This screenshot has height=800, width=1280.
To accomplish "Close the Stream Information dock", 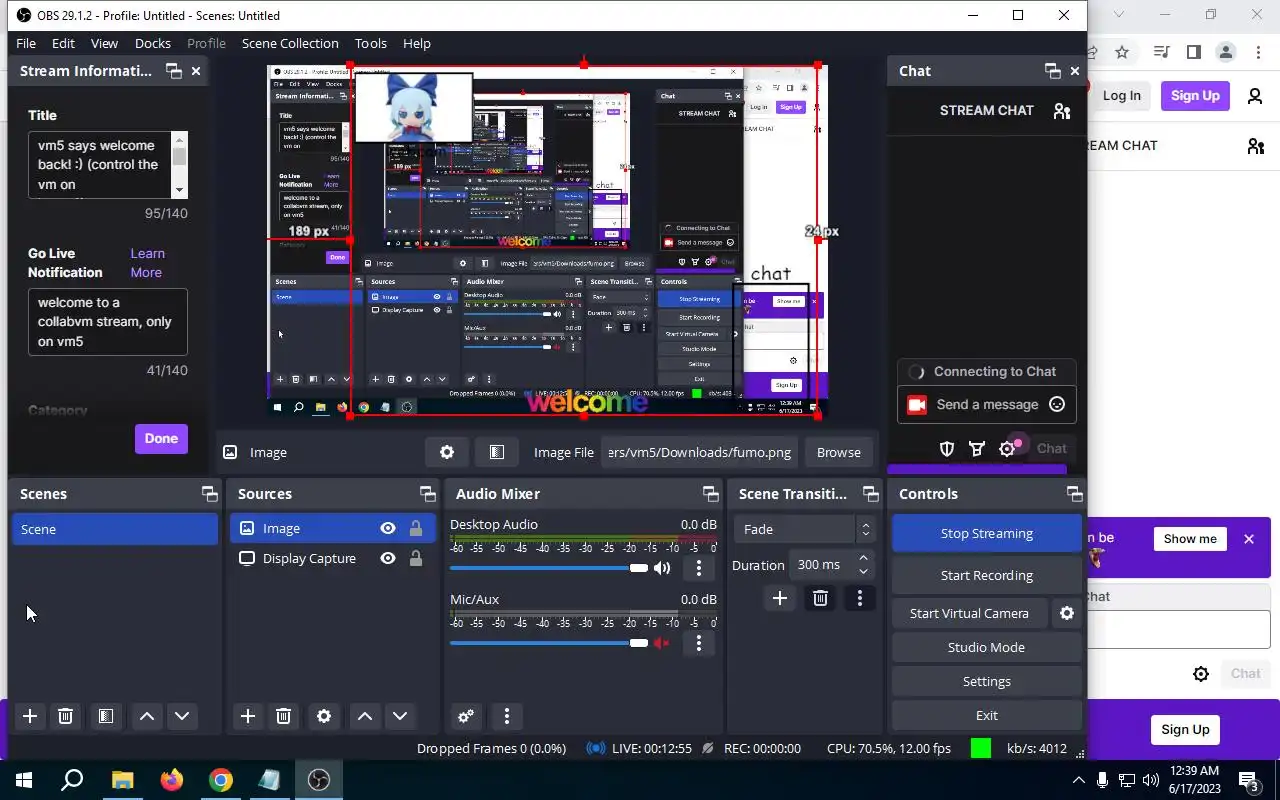I will pos(196,71).
